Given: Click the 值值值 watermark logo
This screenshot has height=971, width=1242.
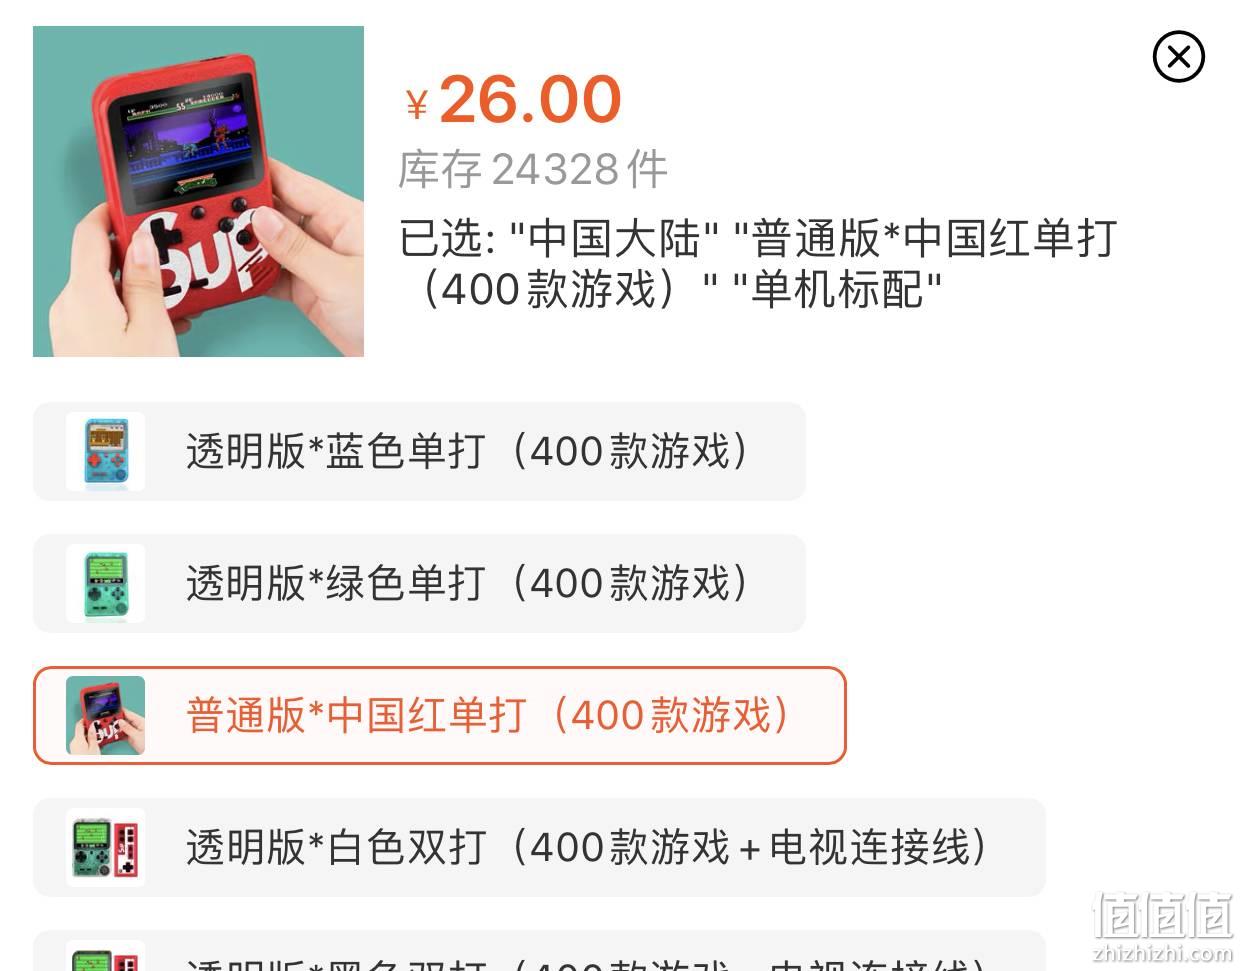Looking at the screenshot, I should [1162, 914].
